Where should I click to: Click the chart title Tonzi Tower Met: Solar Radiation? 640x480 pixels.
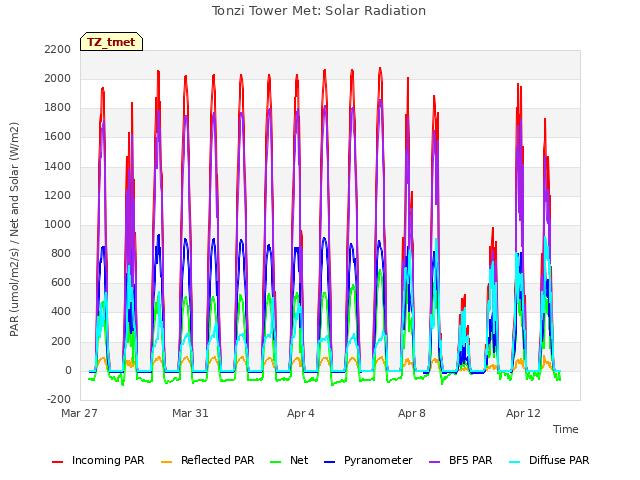319,11
